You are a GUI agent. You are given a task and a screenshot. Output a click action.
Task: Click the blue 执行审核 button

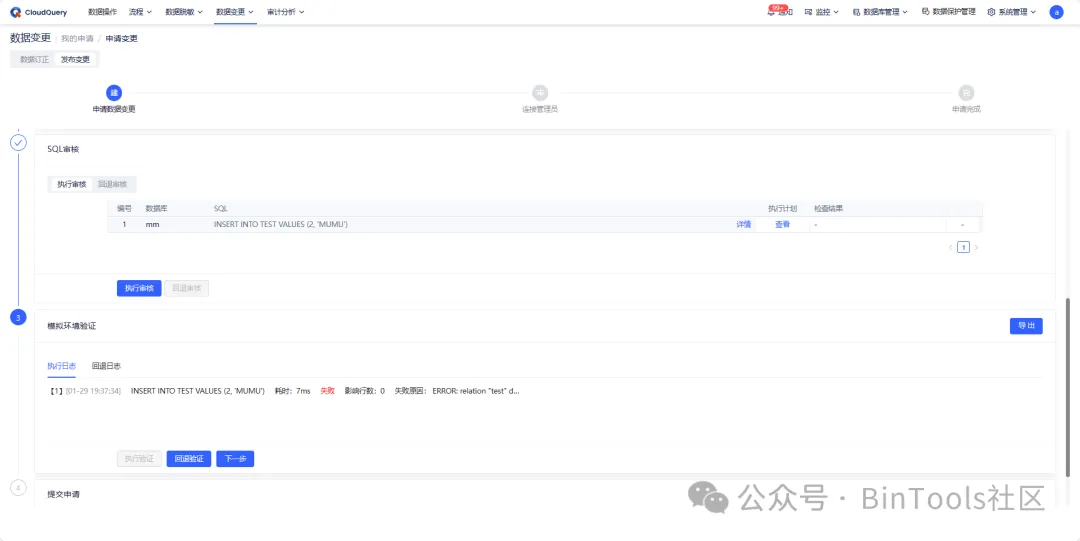pos(138,288)
